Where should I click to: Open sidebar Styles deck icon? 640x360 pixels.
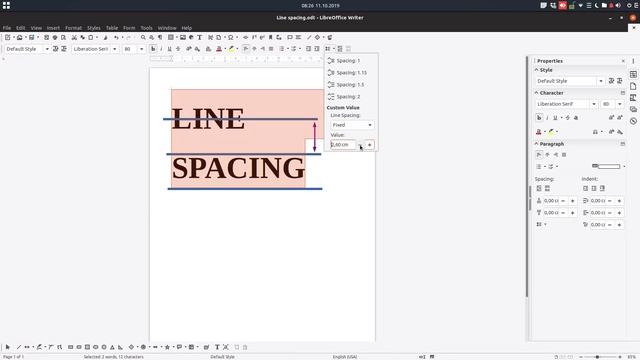tap(633, 98)
